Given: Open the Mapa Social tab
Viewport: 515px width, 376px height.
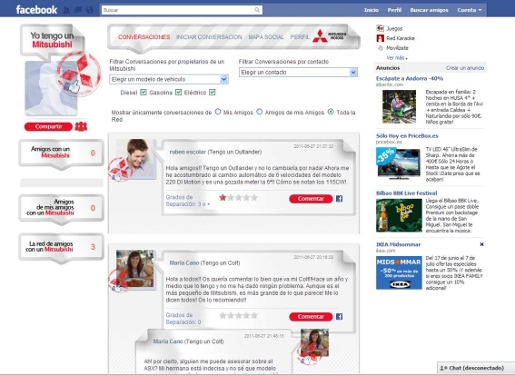Looking at the screenshot, I should click(x=266, y=37).
